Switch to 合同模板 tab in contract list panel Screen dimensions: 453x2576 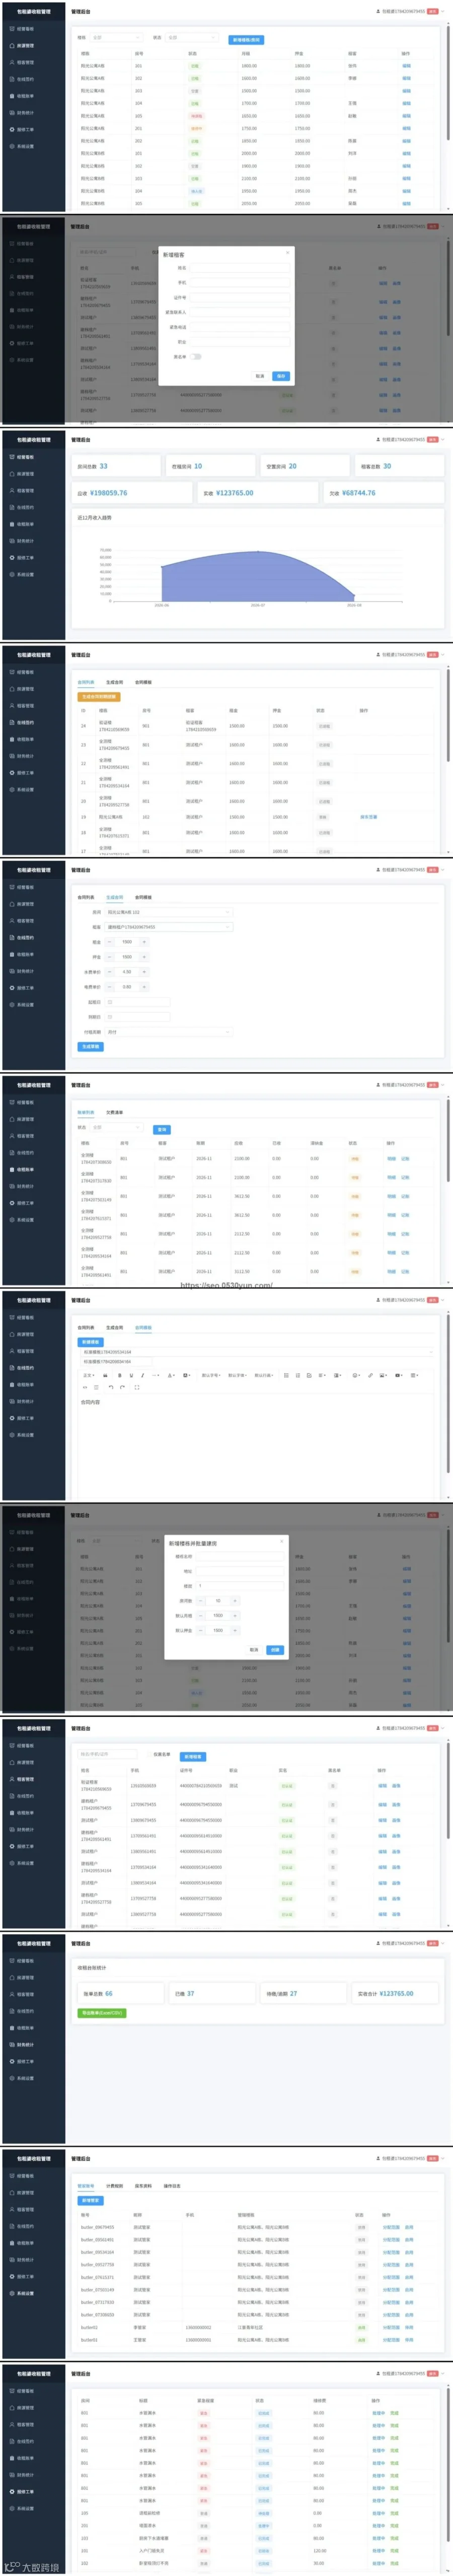(143, 682)
